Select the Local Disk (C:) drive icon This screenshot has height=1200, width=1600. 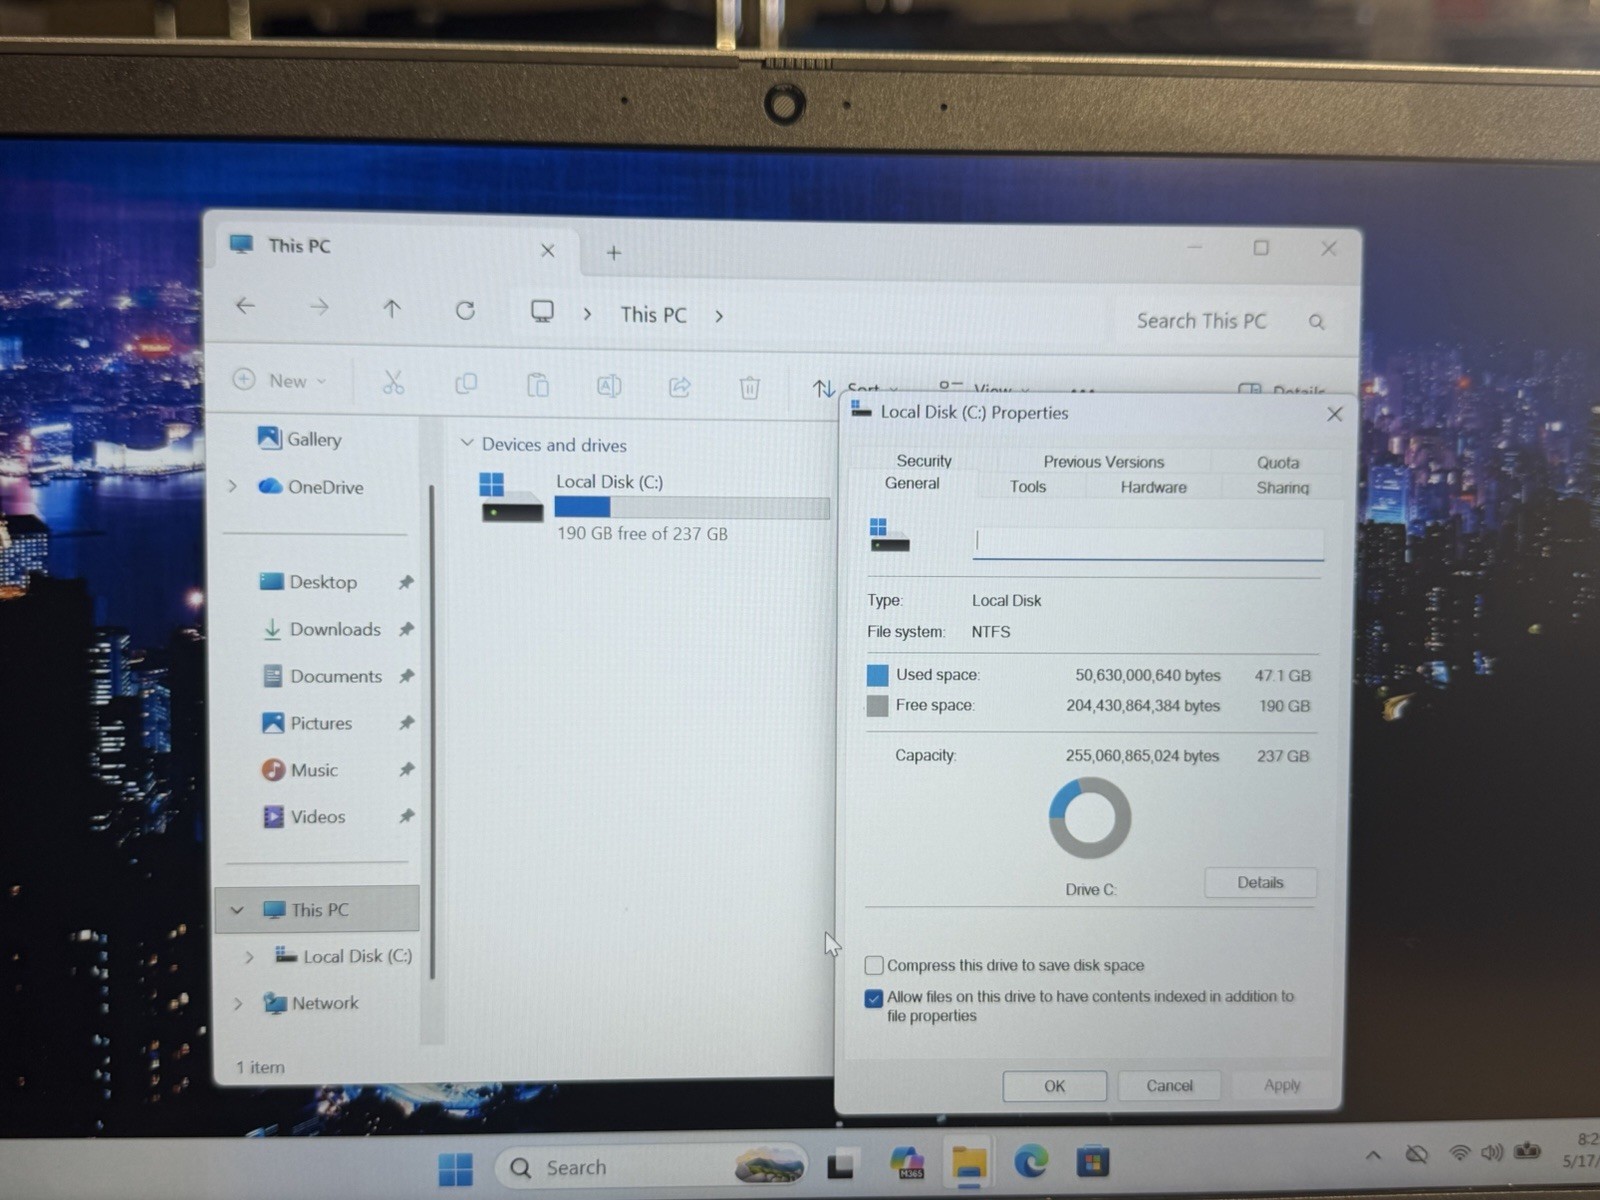click(511, 497)
